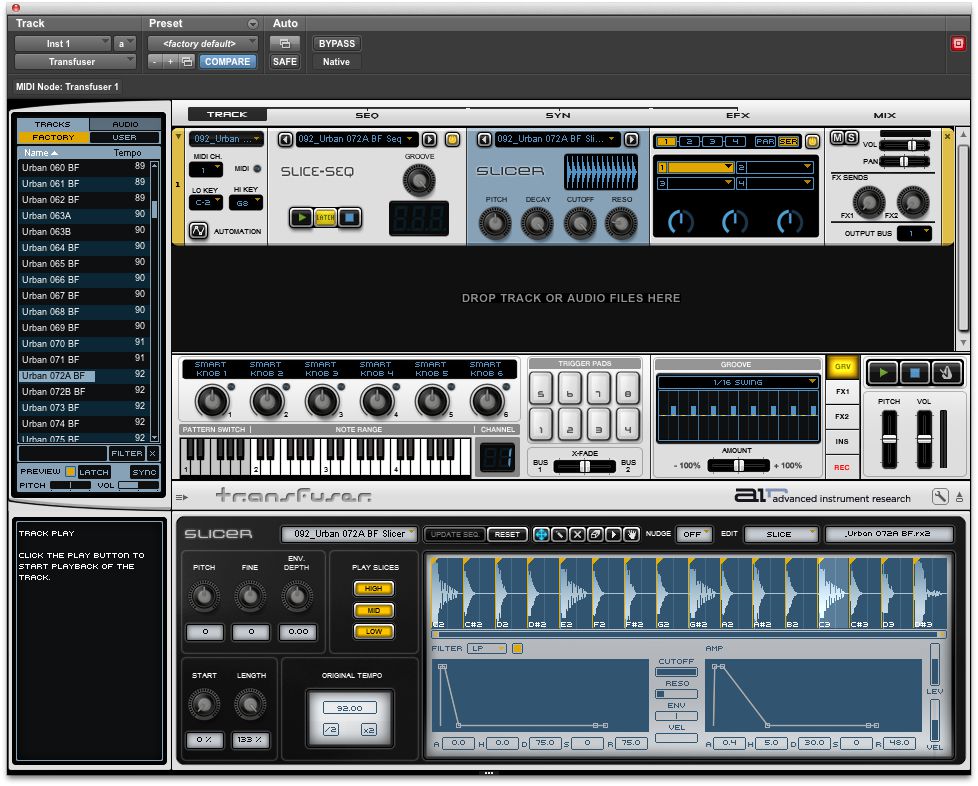Stop the Slice-Seq with its blue stop button

(x=349, y=217)
